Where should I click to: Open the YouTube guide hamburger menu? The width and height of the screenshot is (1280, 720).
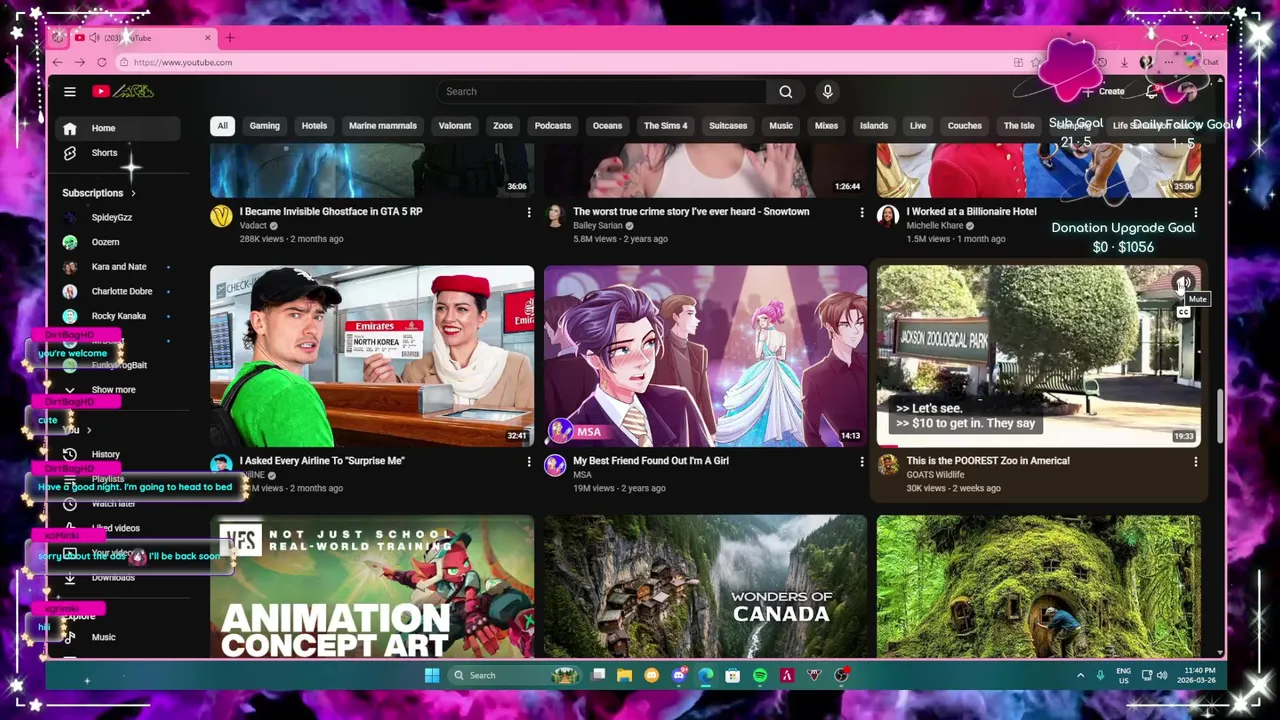70,91
